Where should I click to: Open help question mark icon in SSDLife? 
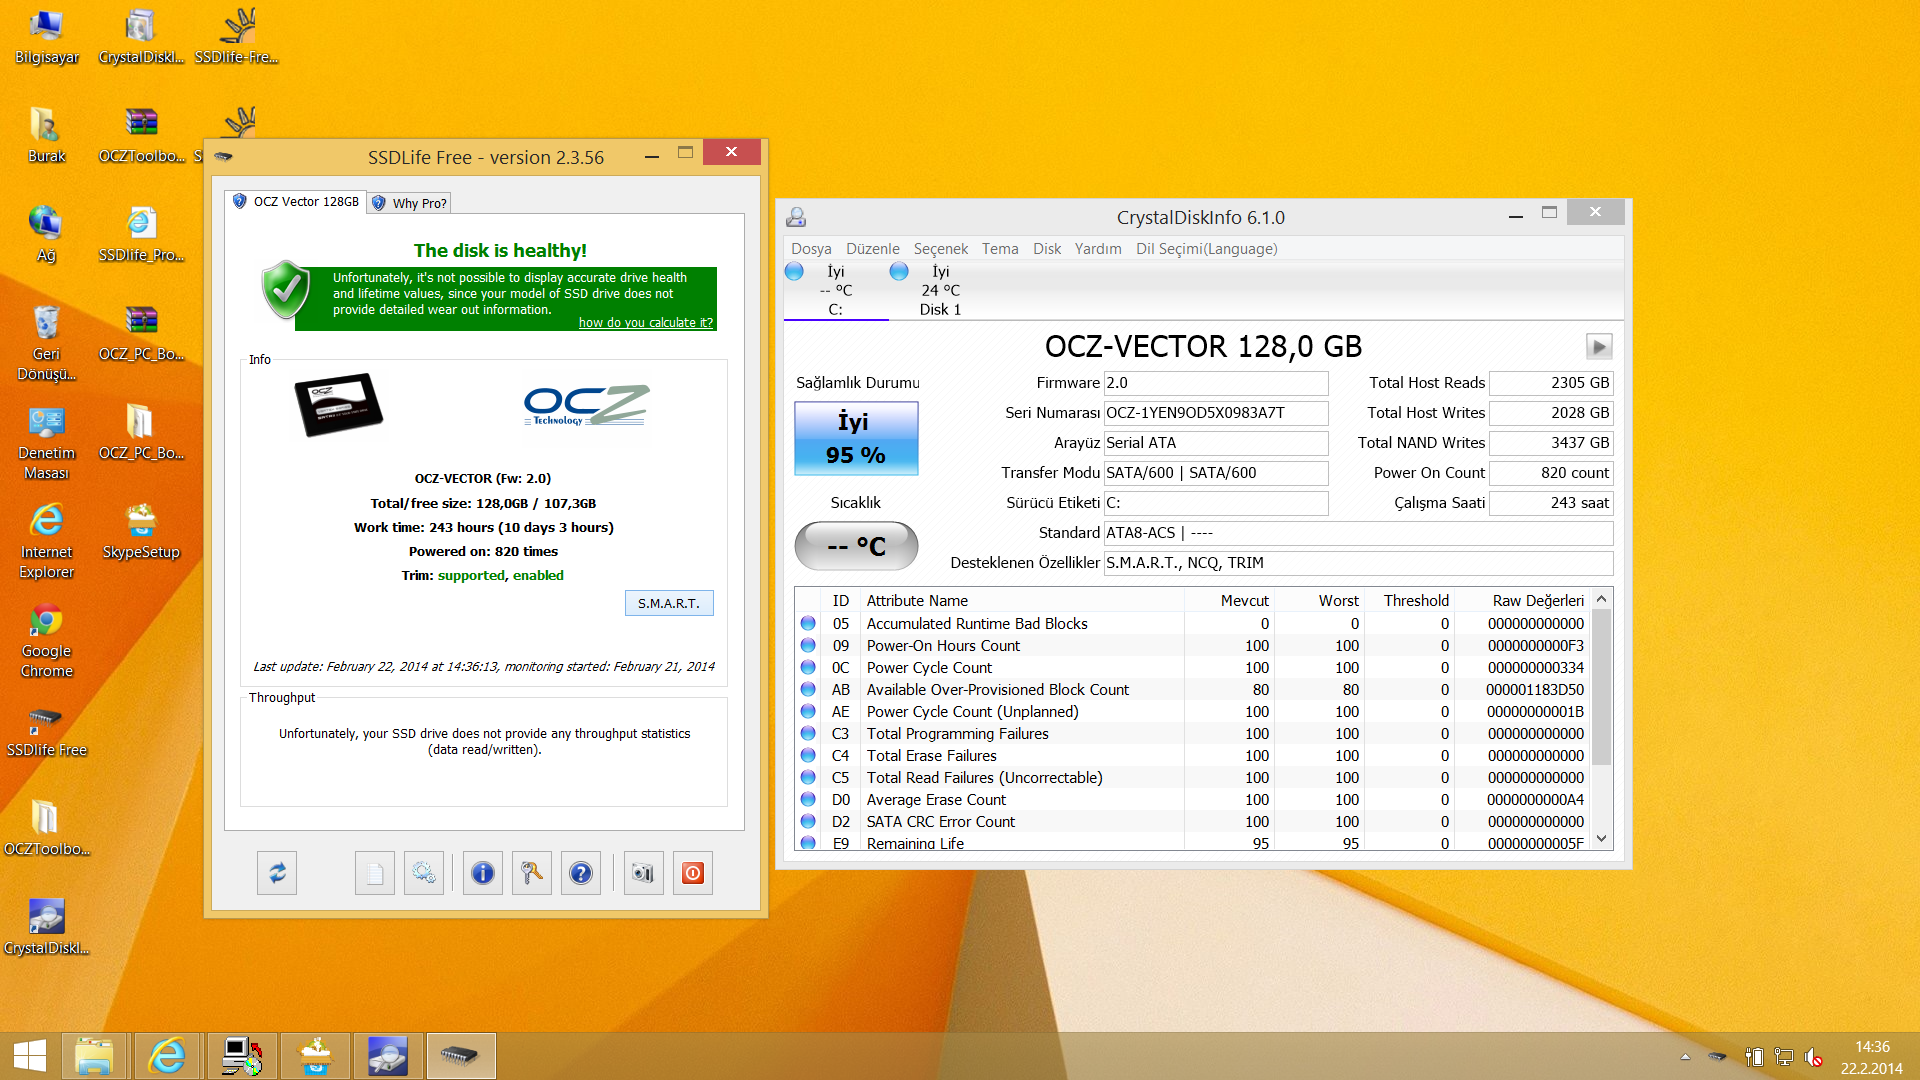(x=581, y=873)
